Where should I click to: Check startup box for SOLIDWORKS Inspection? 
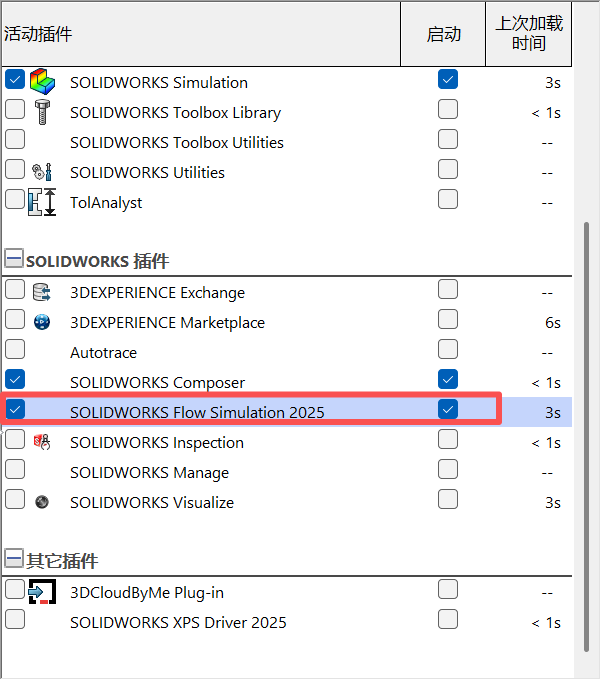(448, 439)
